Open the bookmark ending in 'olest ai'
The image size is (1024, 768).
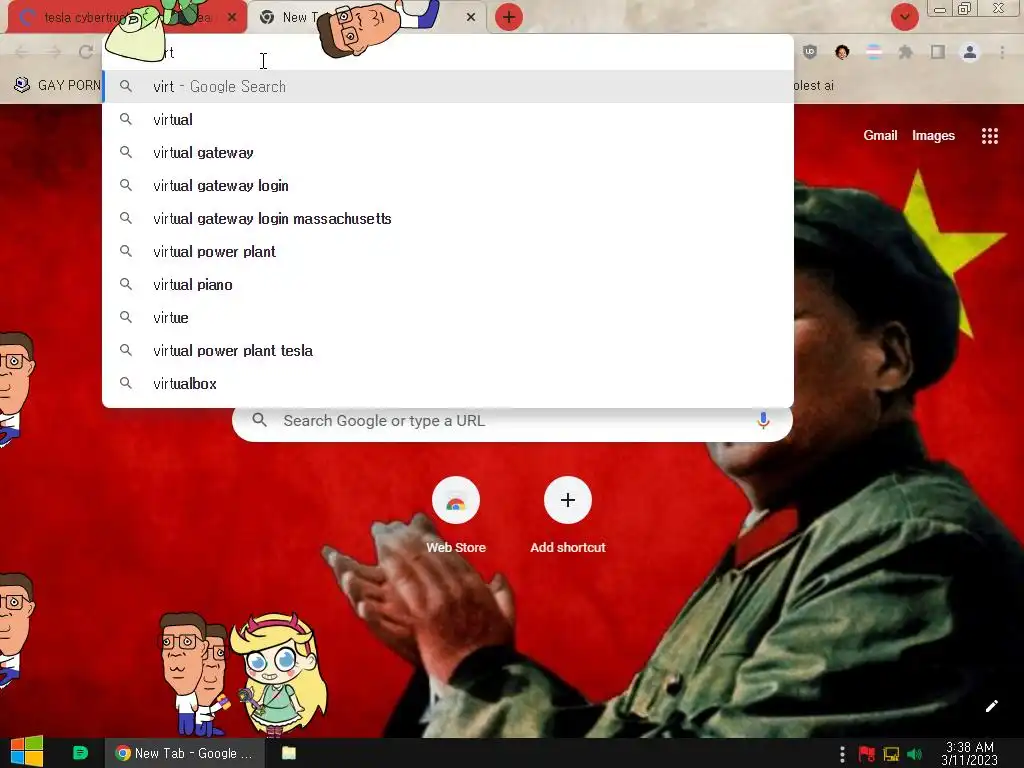(x=814, y=86)
